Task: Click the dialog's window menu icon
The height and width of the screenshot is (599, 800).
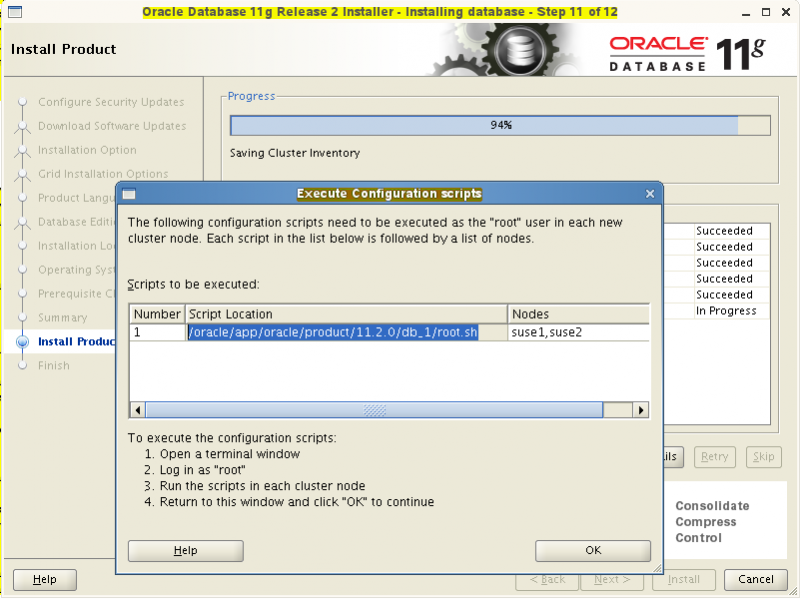Action: [127, 194]
